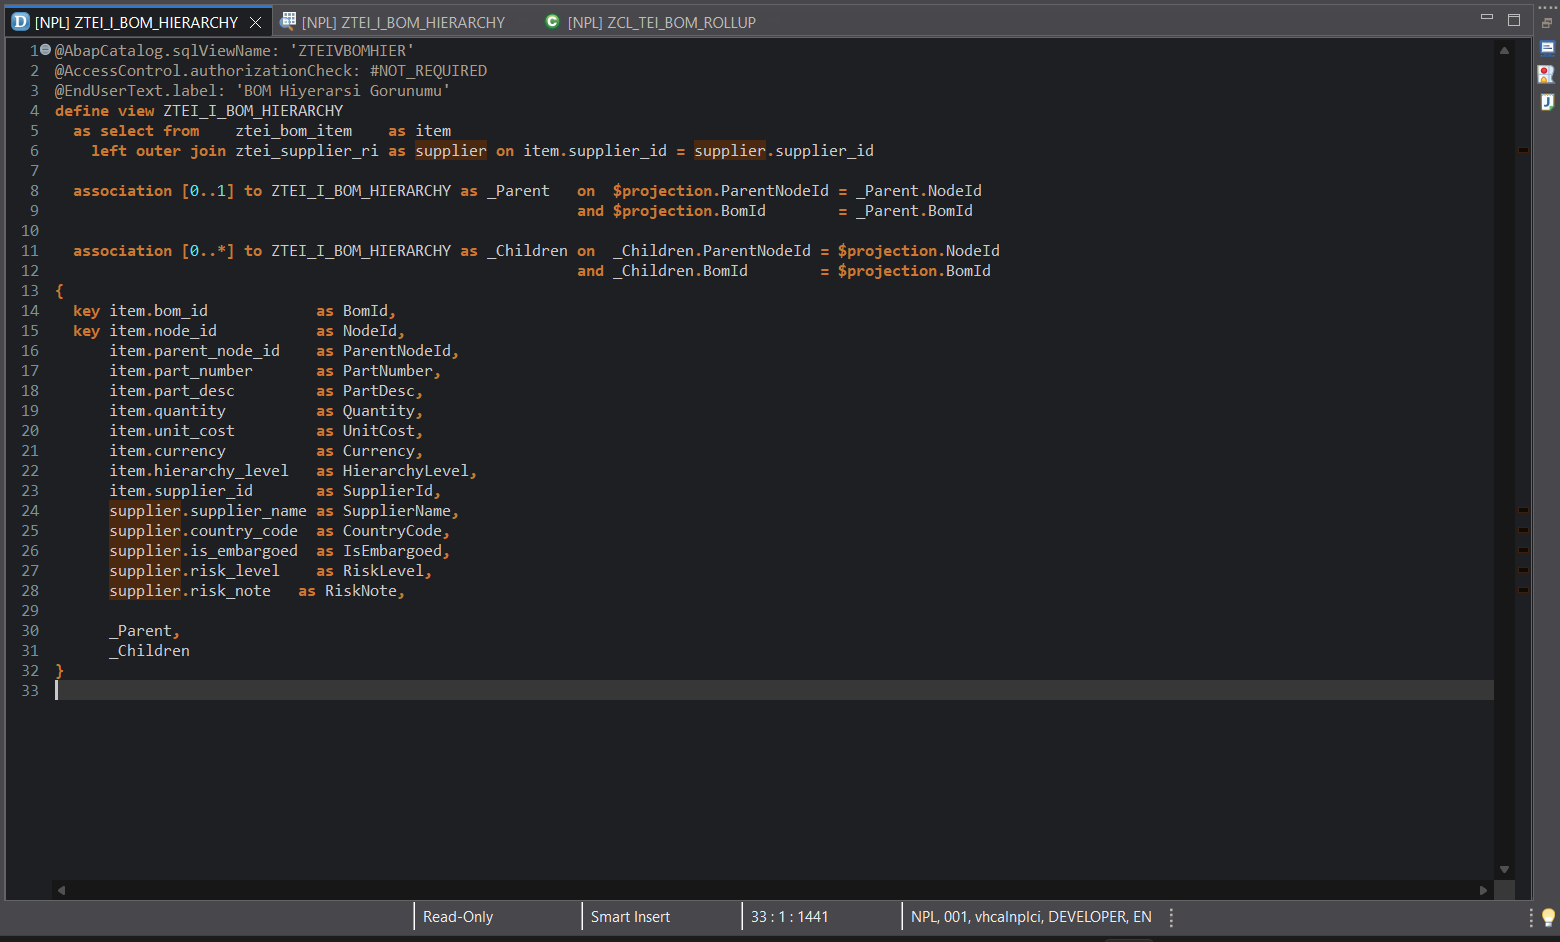The image size is (1560, 942).
Task: Click exposed association _Children on line 31
Action: (149, 651)
